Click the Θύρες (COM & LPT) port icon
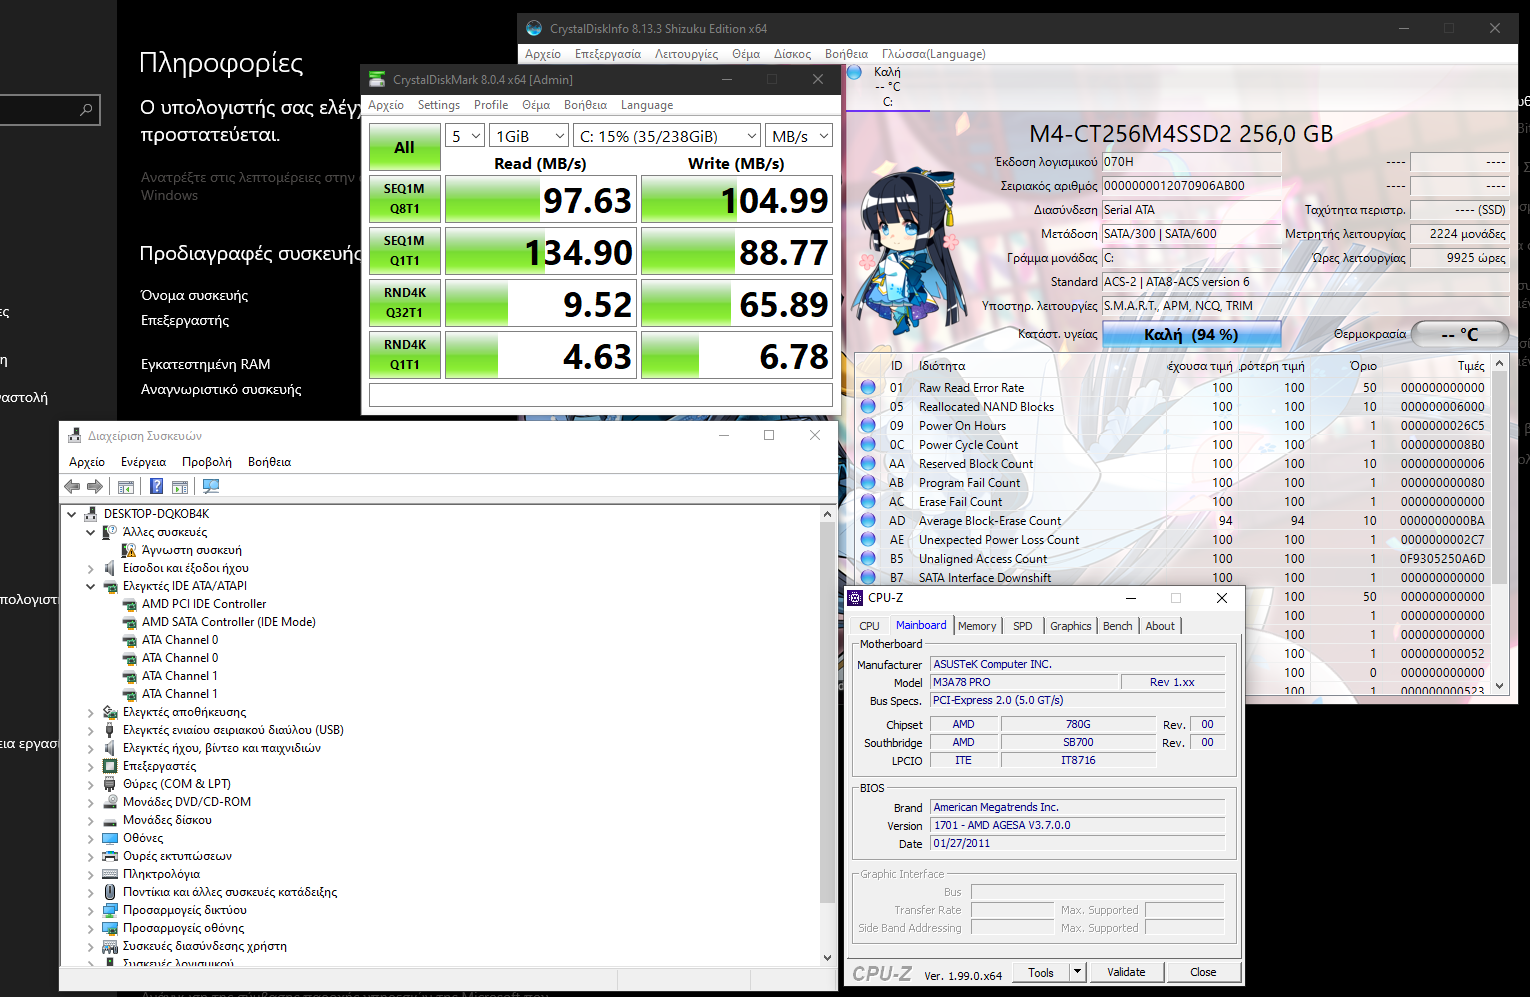The width and height of the screenshot is (1530, 997). coord(110,784)
